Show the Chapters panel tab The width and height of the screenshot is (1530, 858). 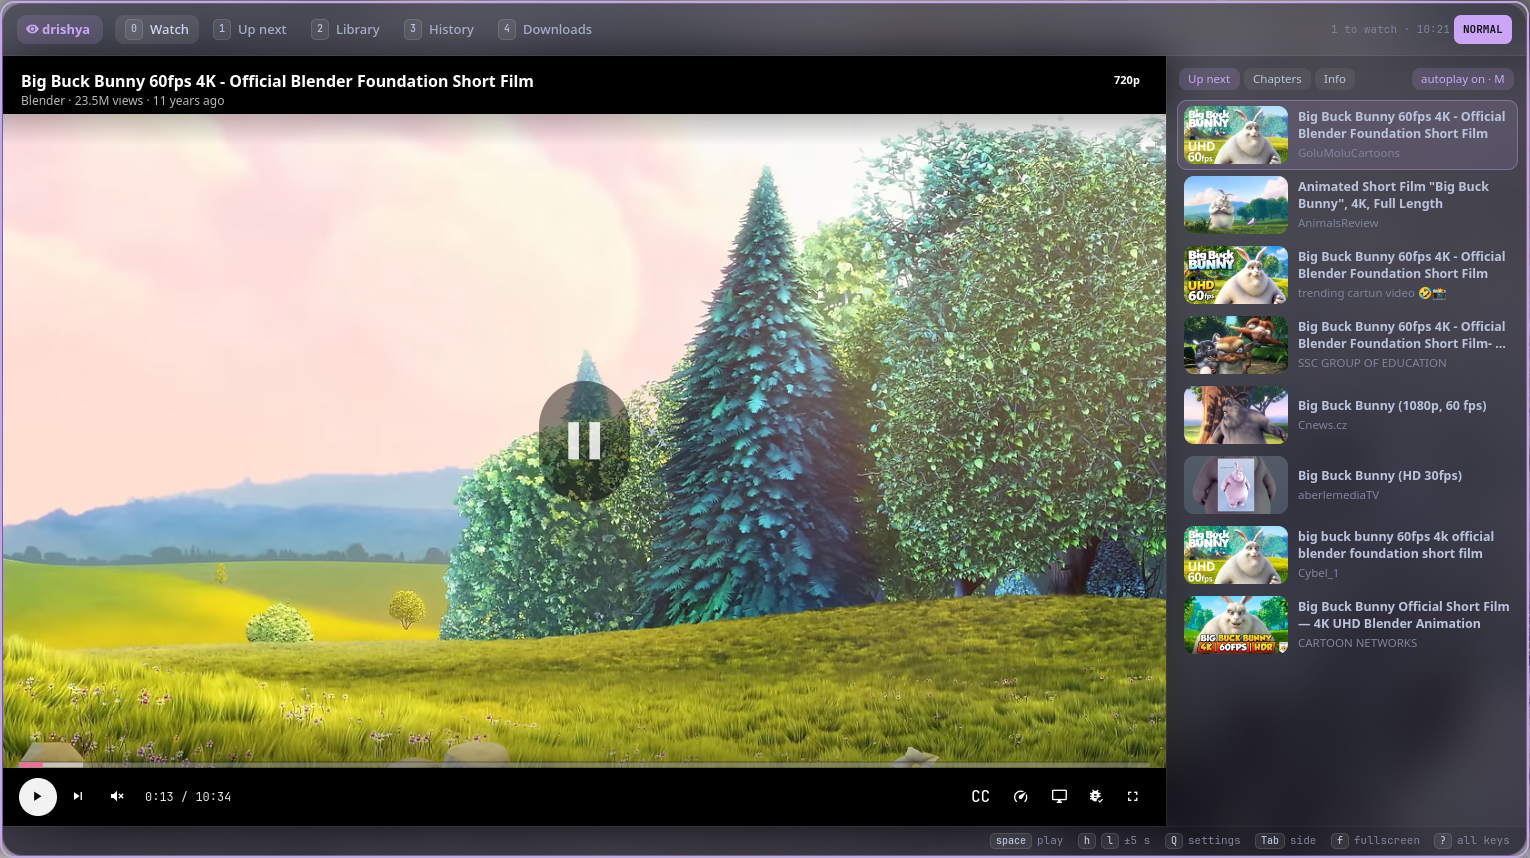click(1277, 79)
